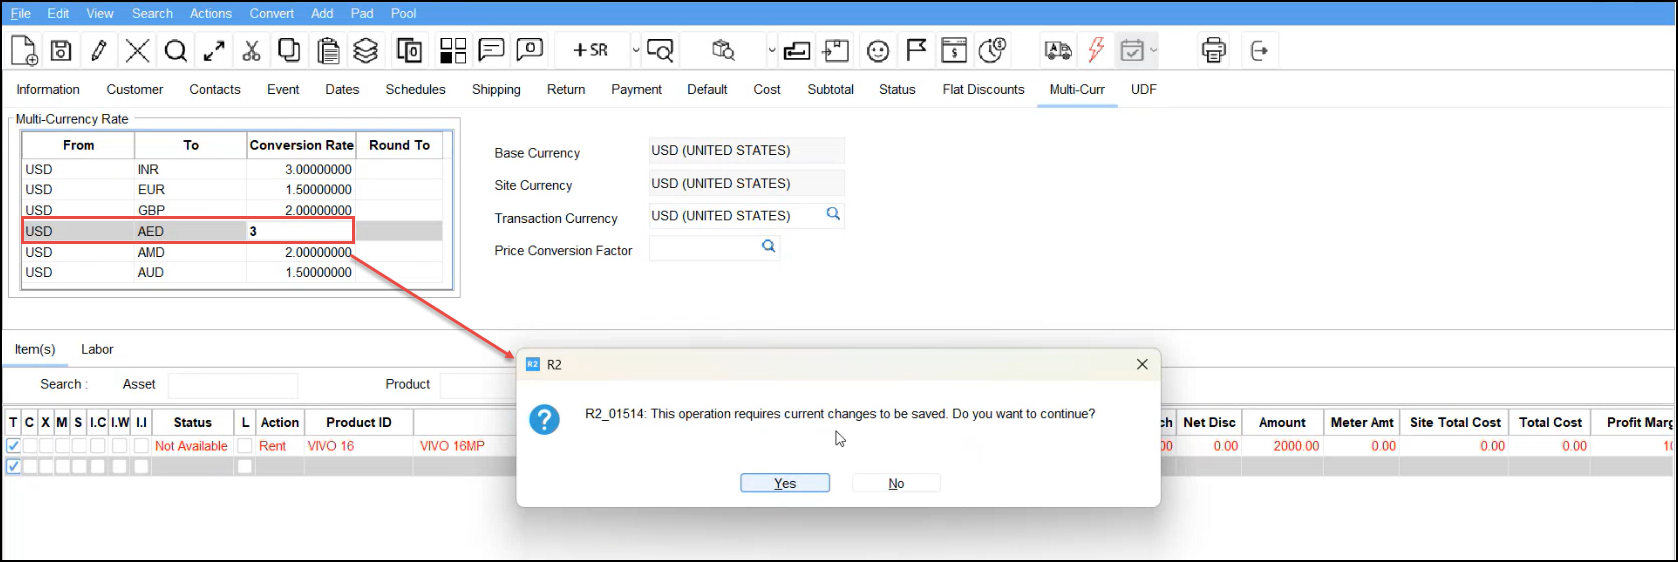
Task: Click the printer icon in toolbar
Action: point(1213,50)
